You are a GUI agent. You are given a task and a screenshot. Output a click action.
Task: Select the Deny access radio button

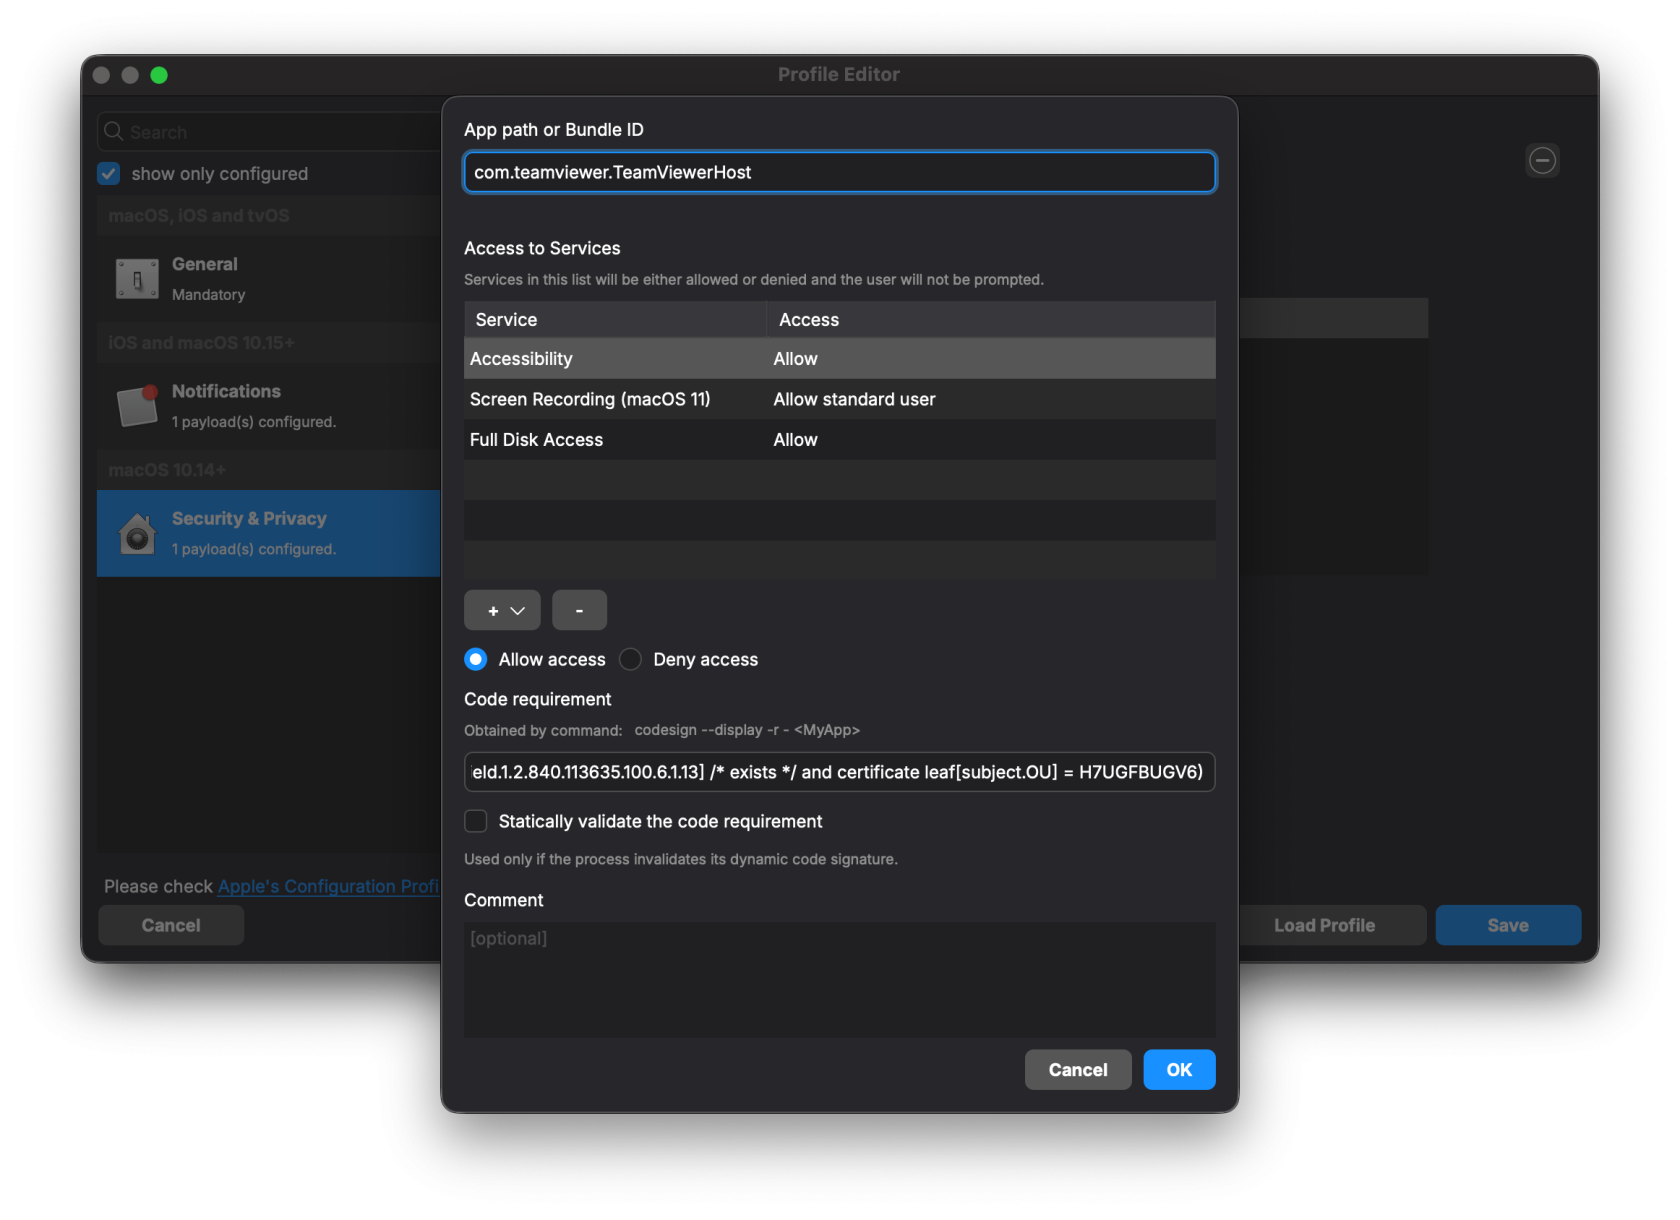(x=630, y=659)
